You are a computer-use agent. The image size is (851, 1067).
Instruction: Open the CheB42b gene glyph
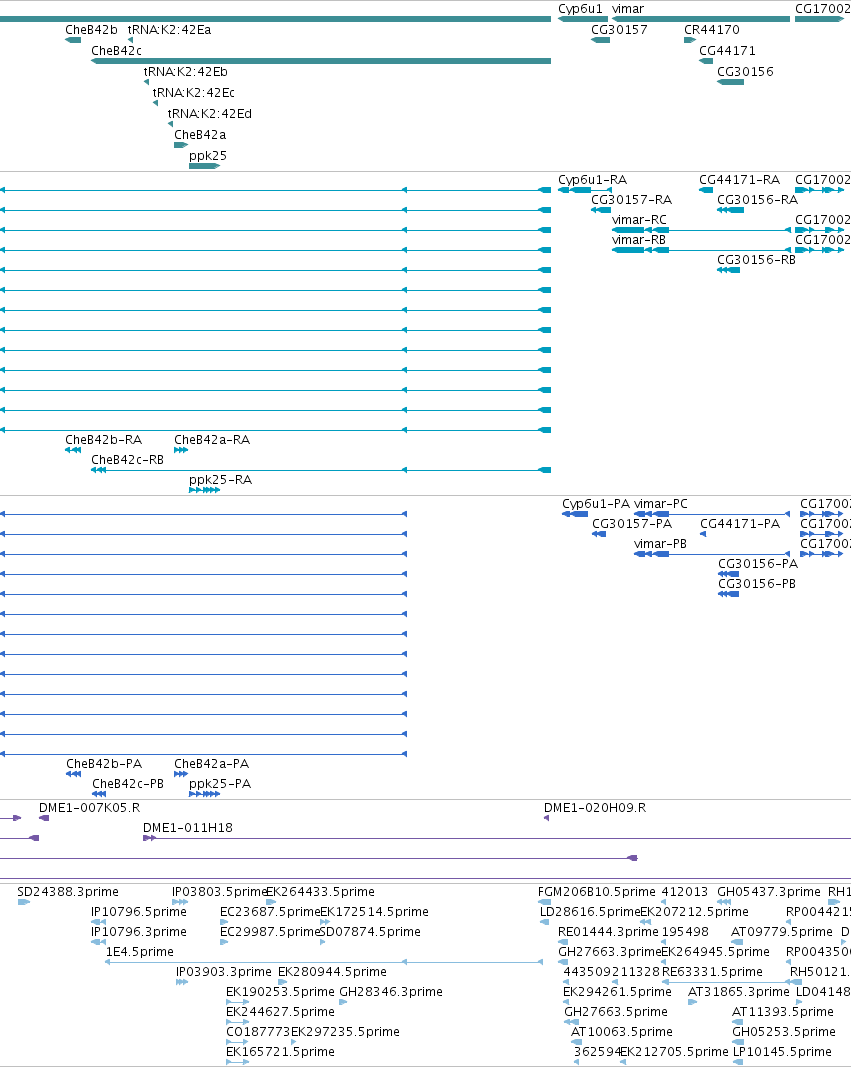[x=73, y=40]
